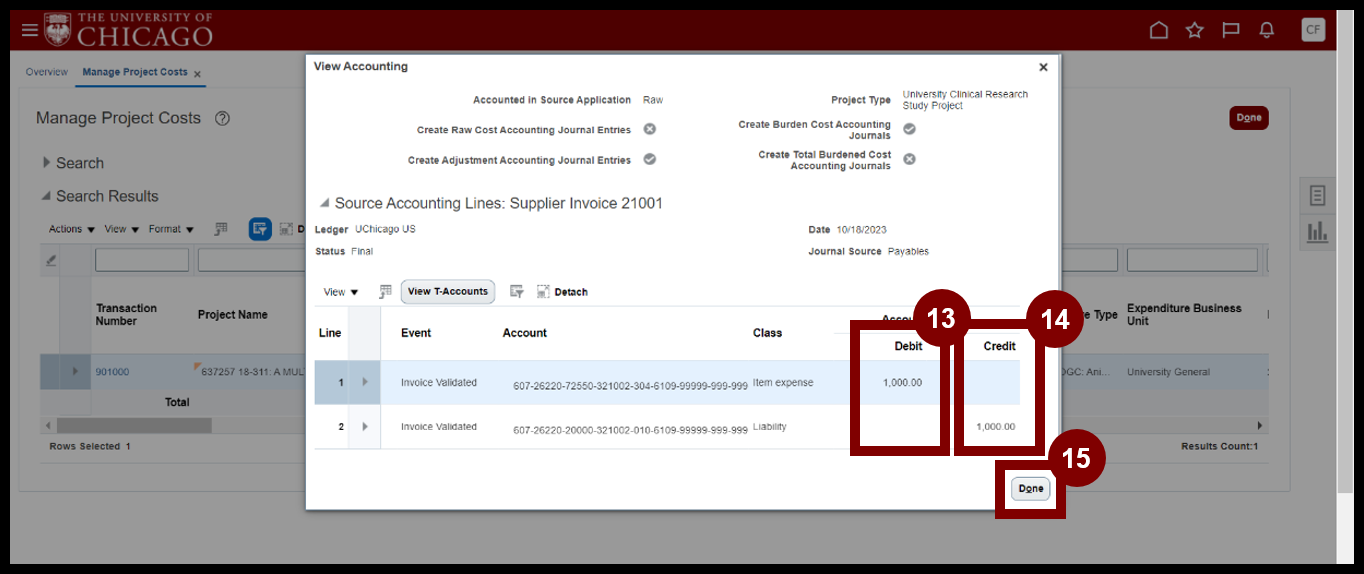Expand the transaction 901000 row
Image resolution: width=1364 pixels, height=574 pixels.
coord(75,372)
